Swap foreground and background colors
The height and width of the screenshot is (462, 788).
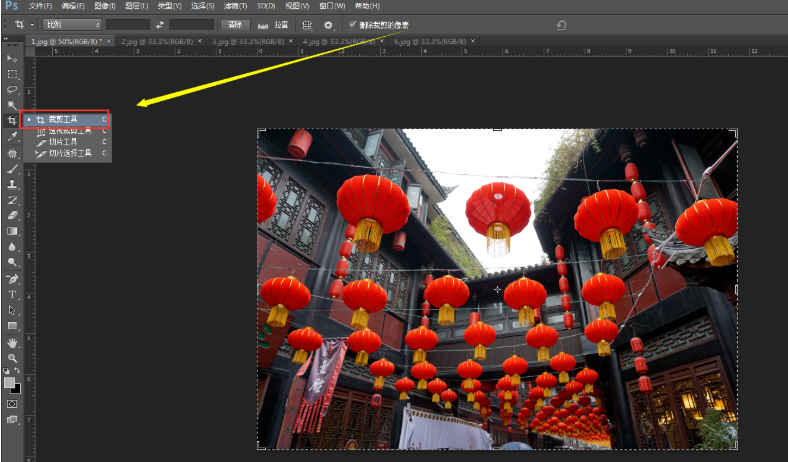click(x=17, y=371)
